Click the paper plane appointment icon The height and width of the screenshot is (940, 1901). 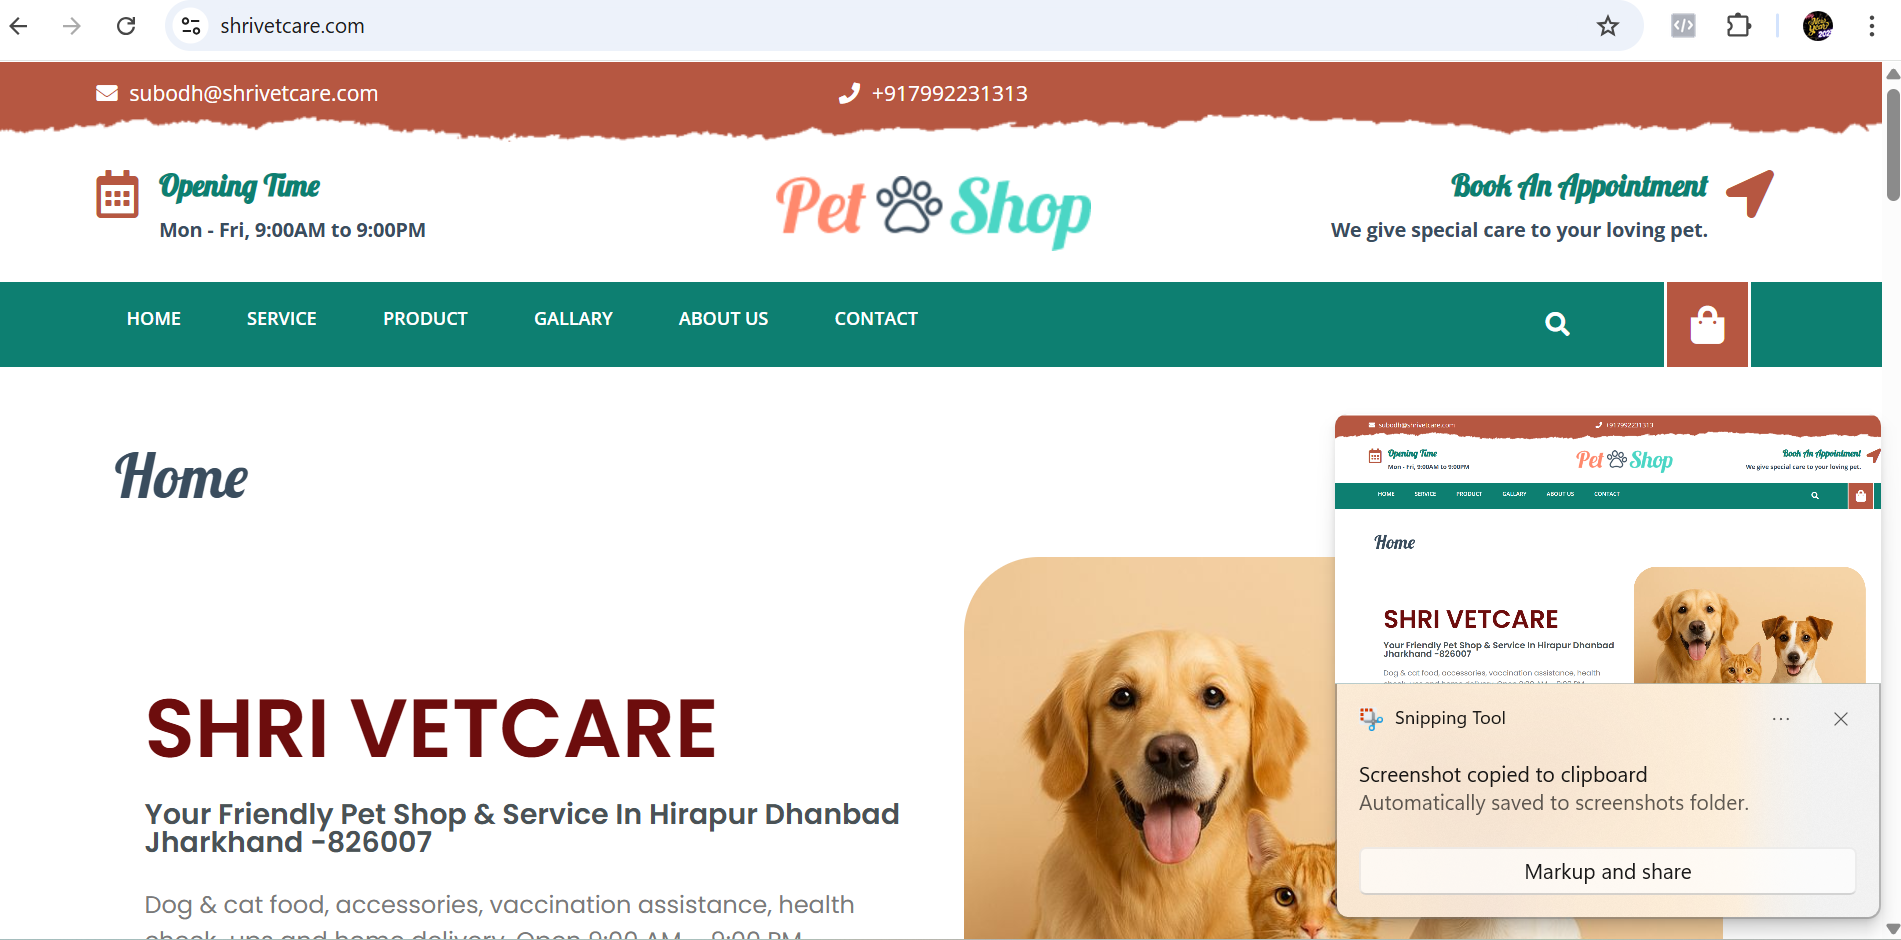pyautogui.click(x=1750, y=192)
